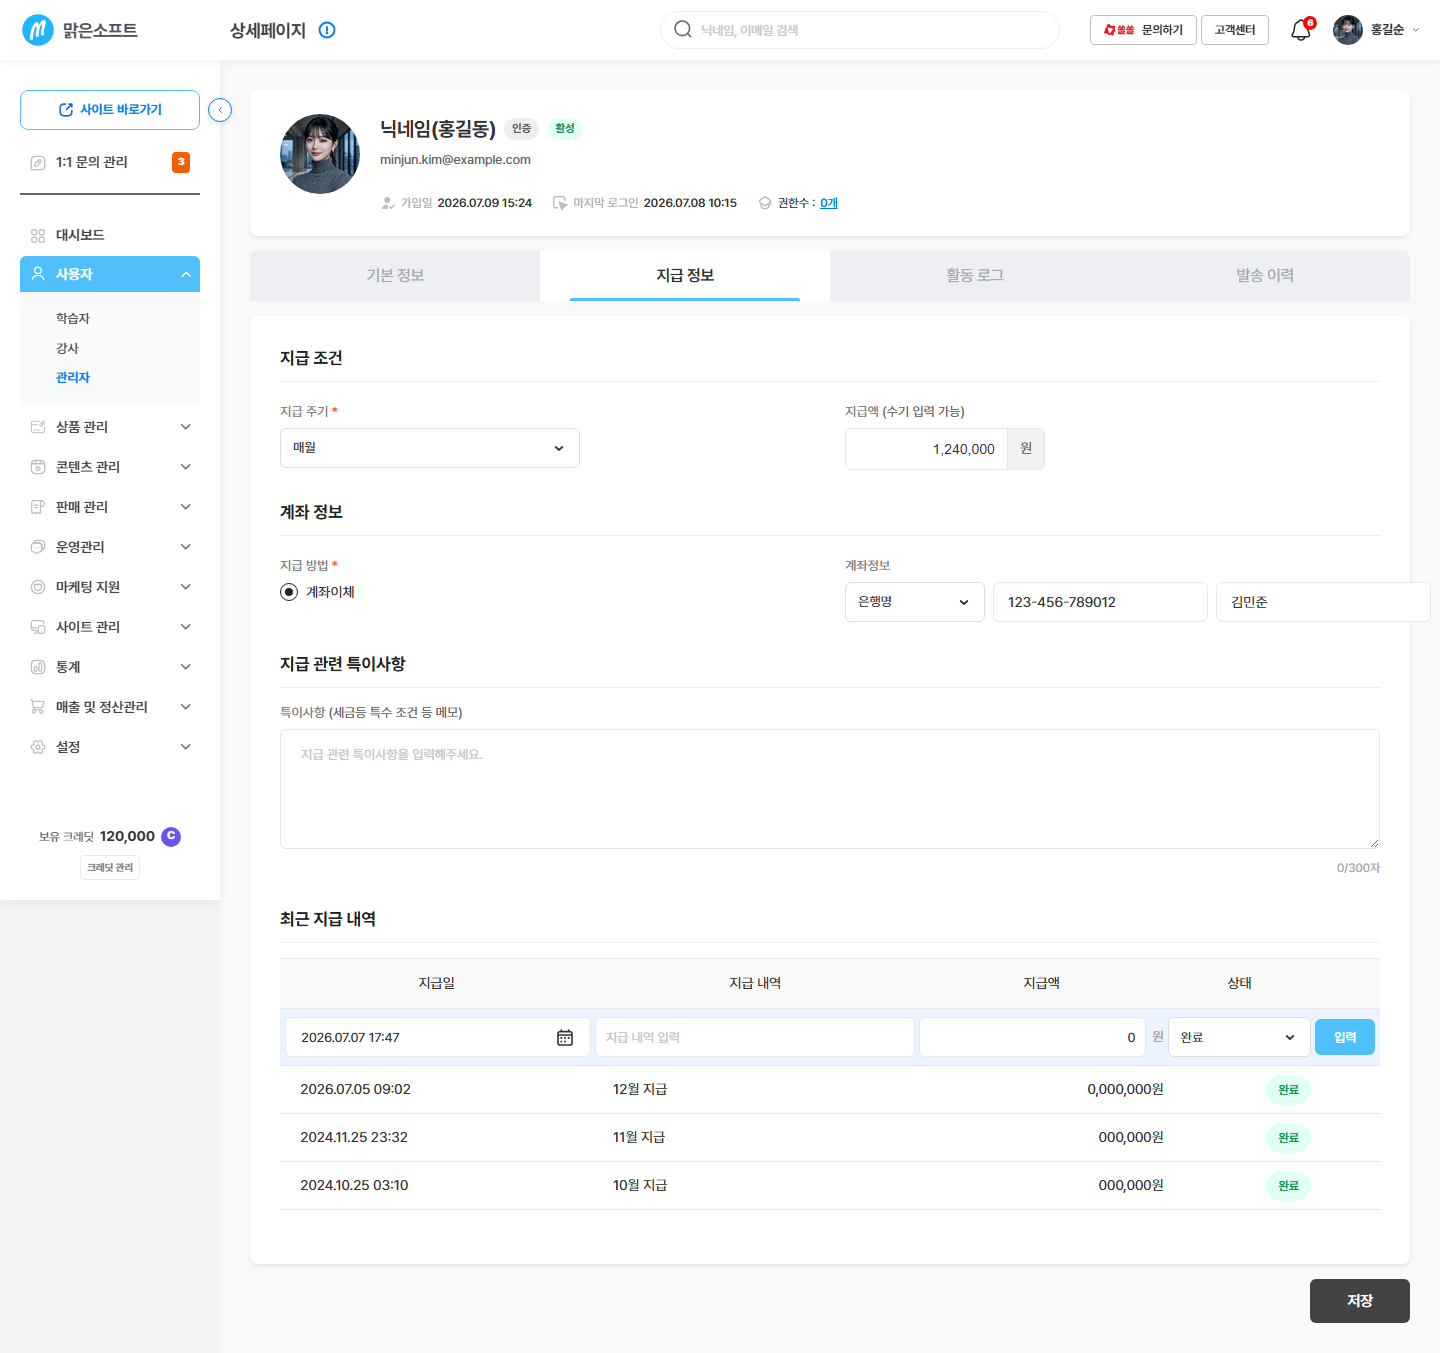The height and width of the screenshot is (1353, 1440).
Task: Expand the 설정 chevron
Action: pyautogui.click(x=186, y=747)
